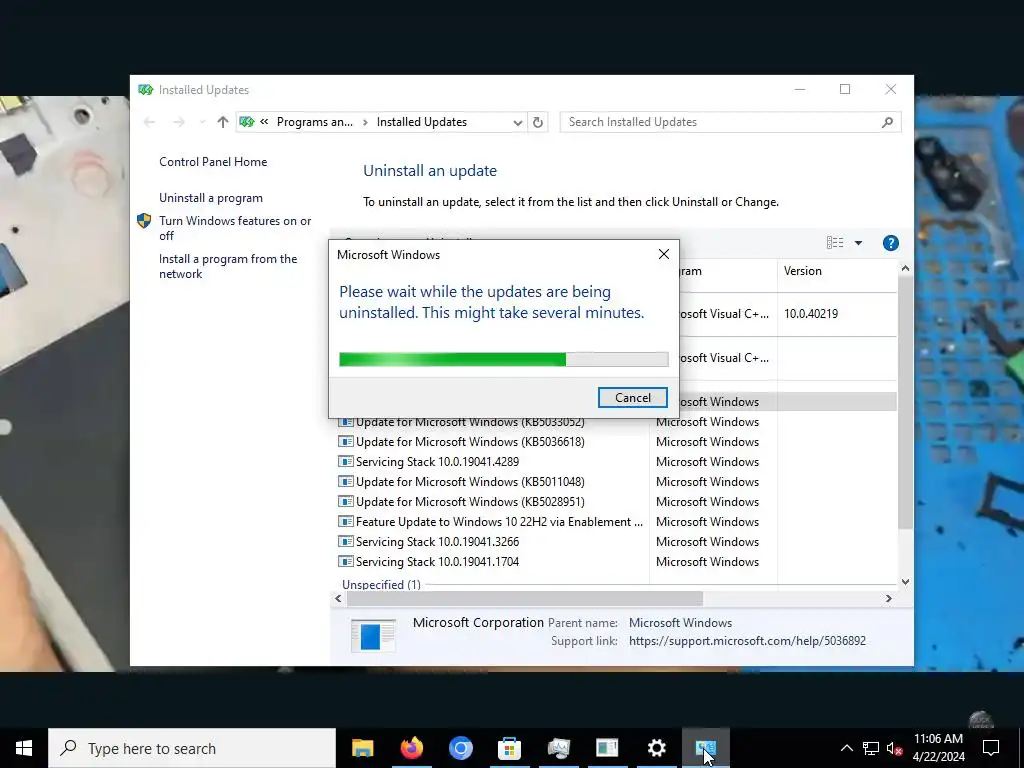Refresh the Installed Updates list
The width and height of the screenshot is (1024, 768).
[x=537, y=122]
